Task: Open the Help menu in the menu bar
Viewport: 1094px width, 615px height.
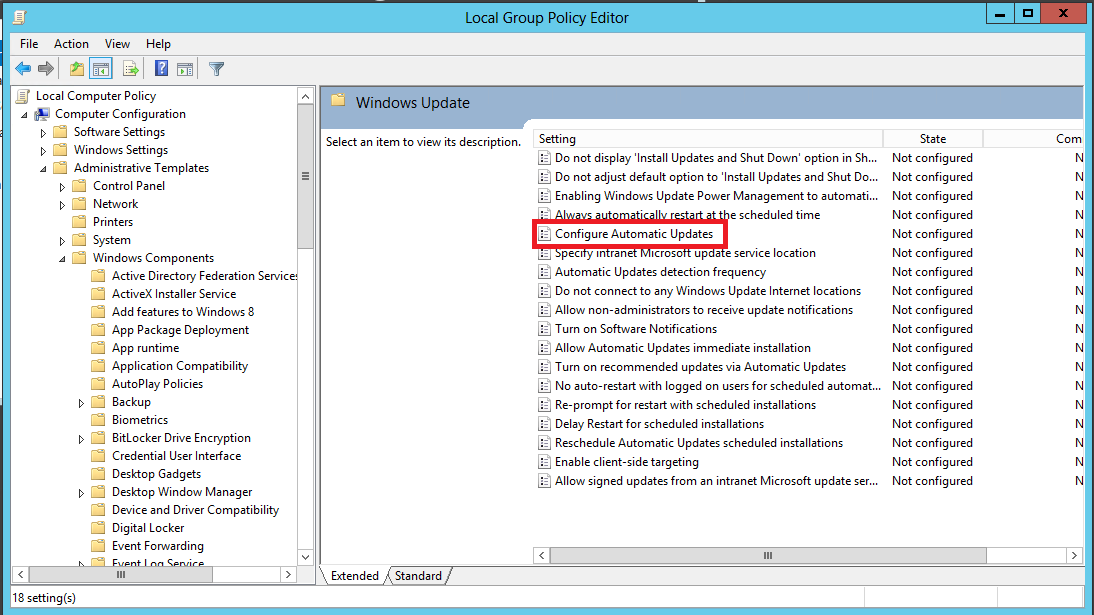Action: [x=158, y=44]
